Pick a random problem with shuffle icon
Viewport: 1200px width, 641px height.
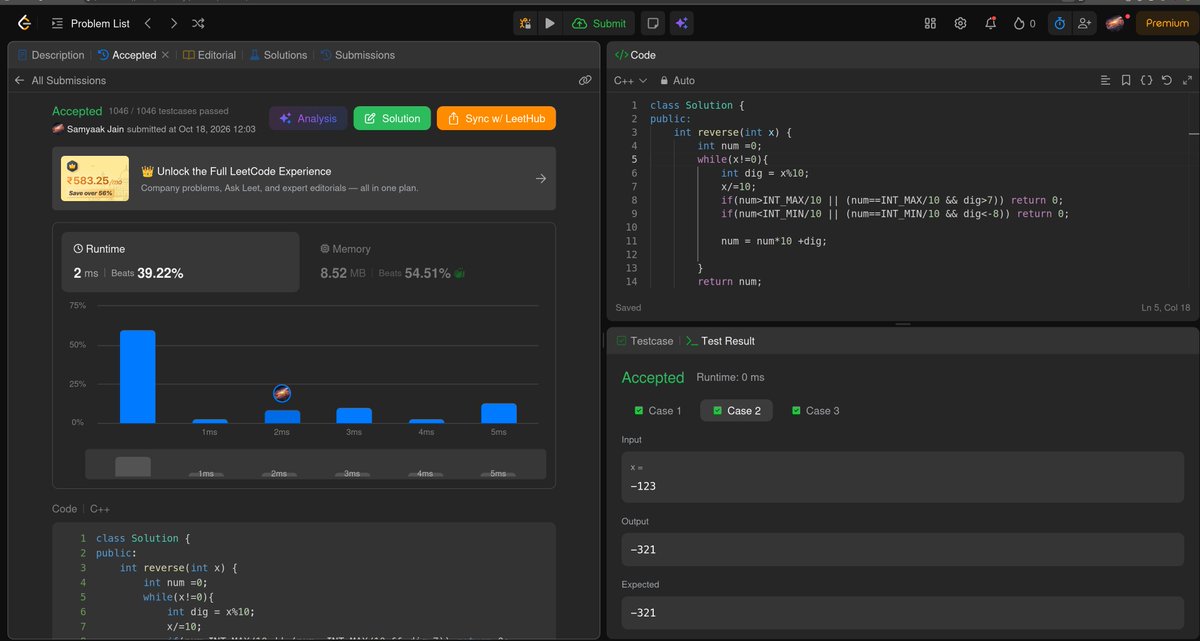pos(198,23)
